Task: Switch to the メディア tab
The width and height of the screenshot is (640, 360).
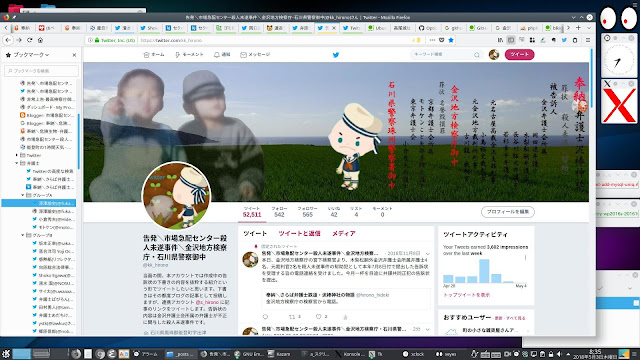Action: click(343, 233)
